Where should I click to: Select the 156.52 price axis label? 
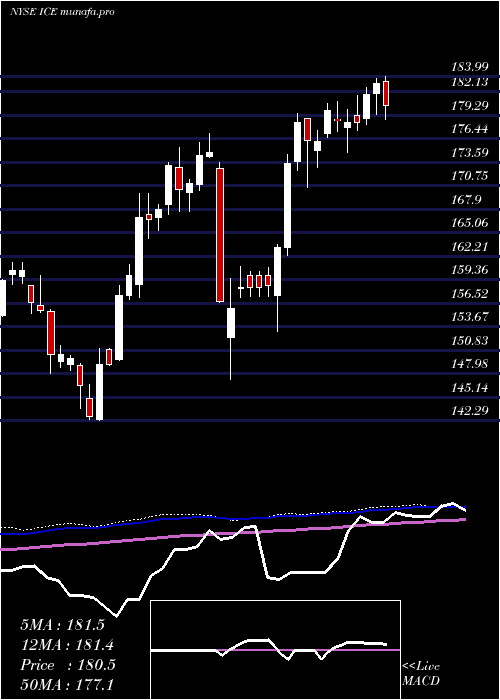coord(470,293)
